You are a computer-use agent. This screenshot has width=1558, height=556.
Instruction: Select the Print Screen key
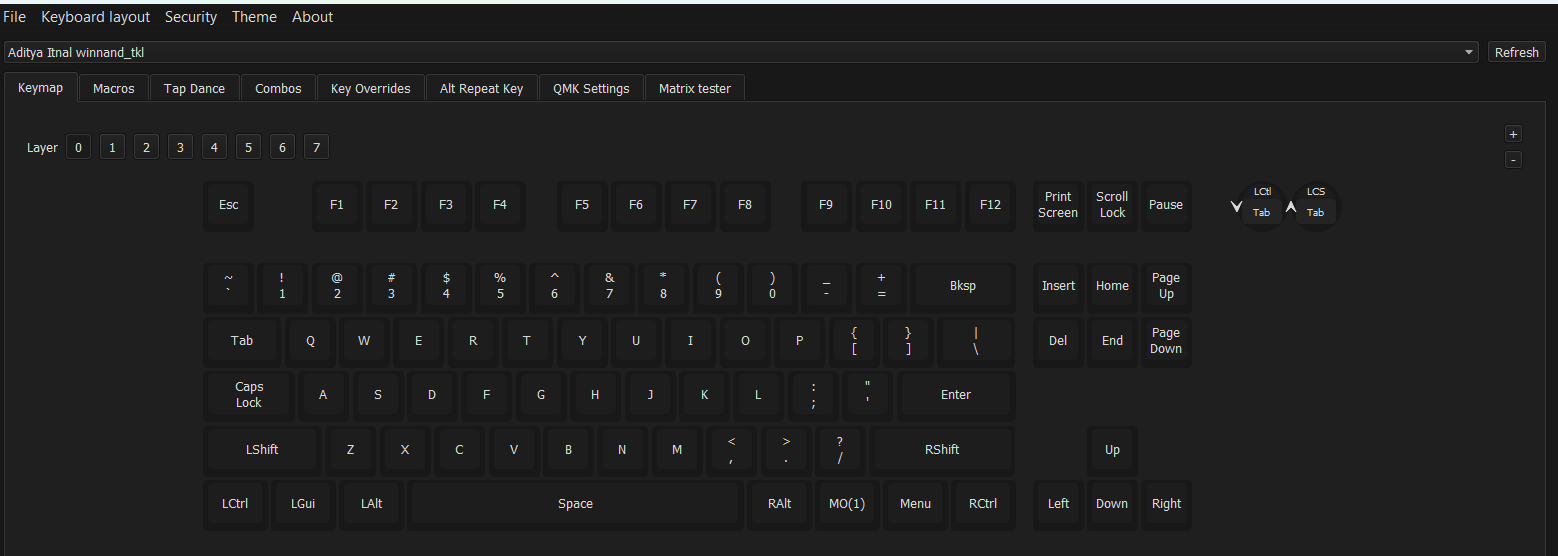coord(1058,205)
